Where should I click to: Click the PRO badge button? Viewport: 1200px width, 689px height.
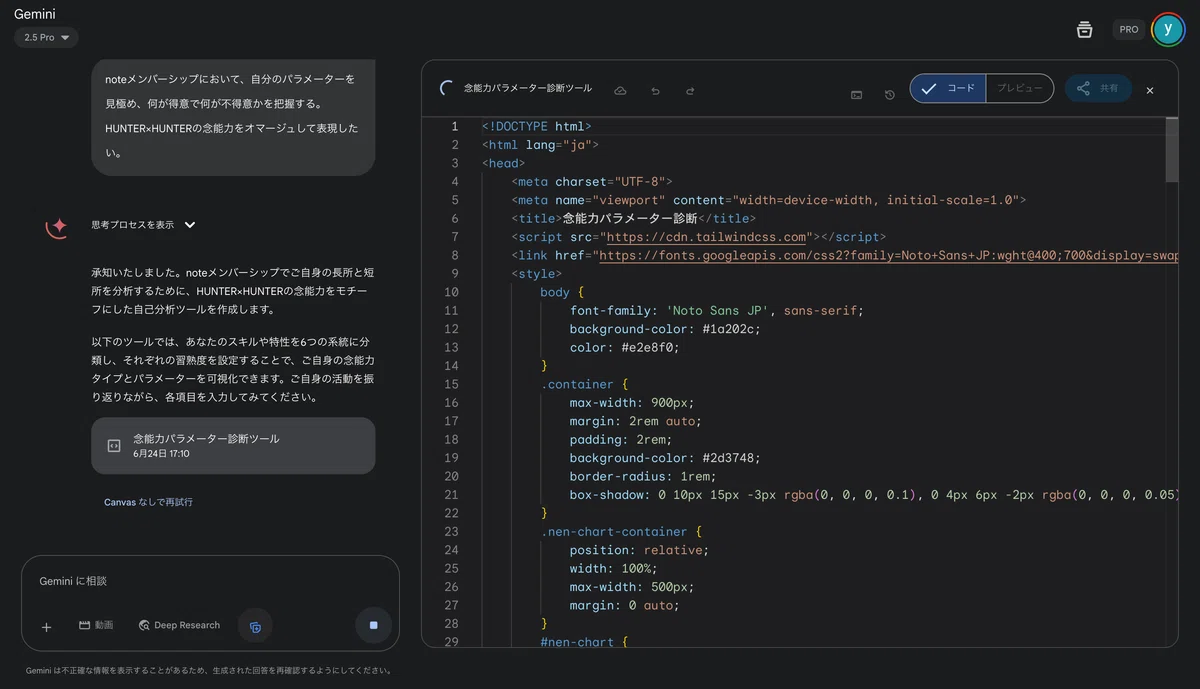1129,29
